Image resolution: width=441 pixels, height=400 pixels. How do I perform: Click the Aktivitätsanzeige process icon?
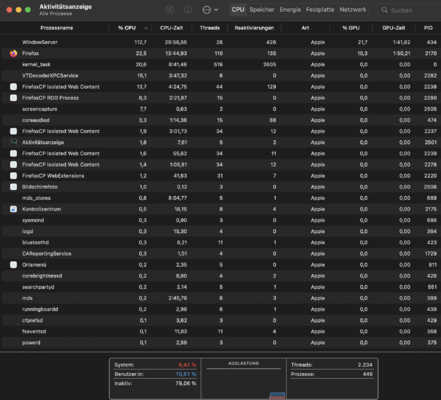click(x=13, y=142)
